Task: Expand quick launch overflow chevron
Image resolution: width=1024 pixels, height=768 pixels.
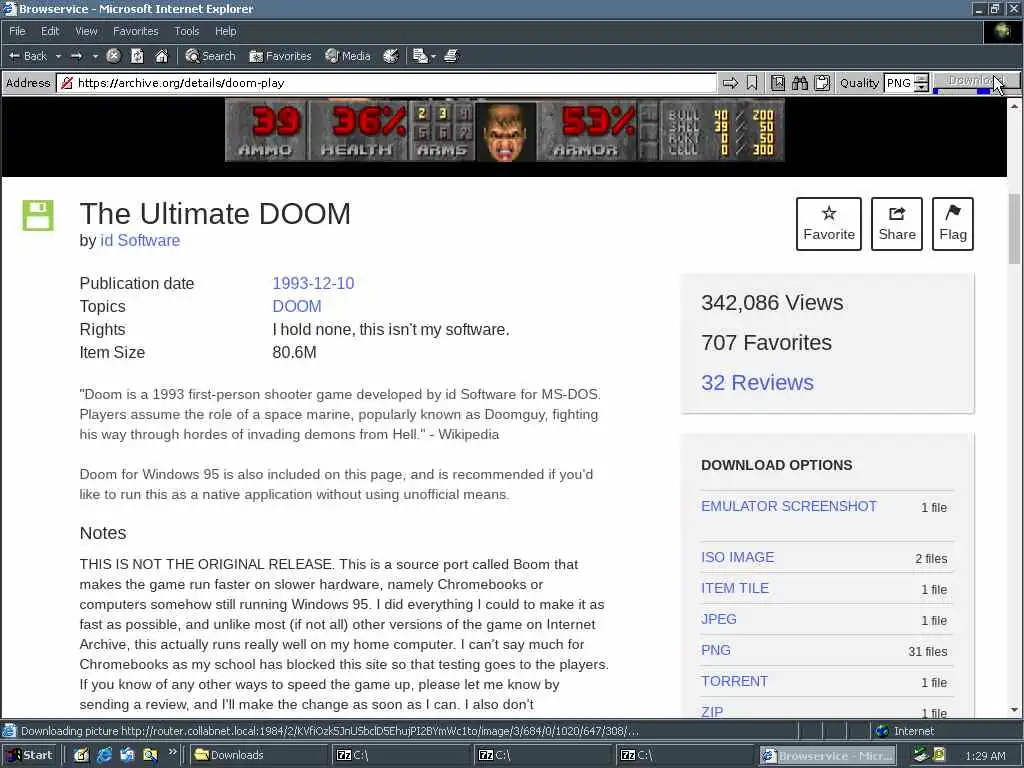Action: coord(172,752)
